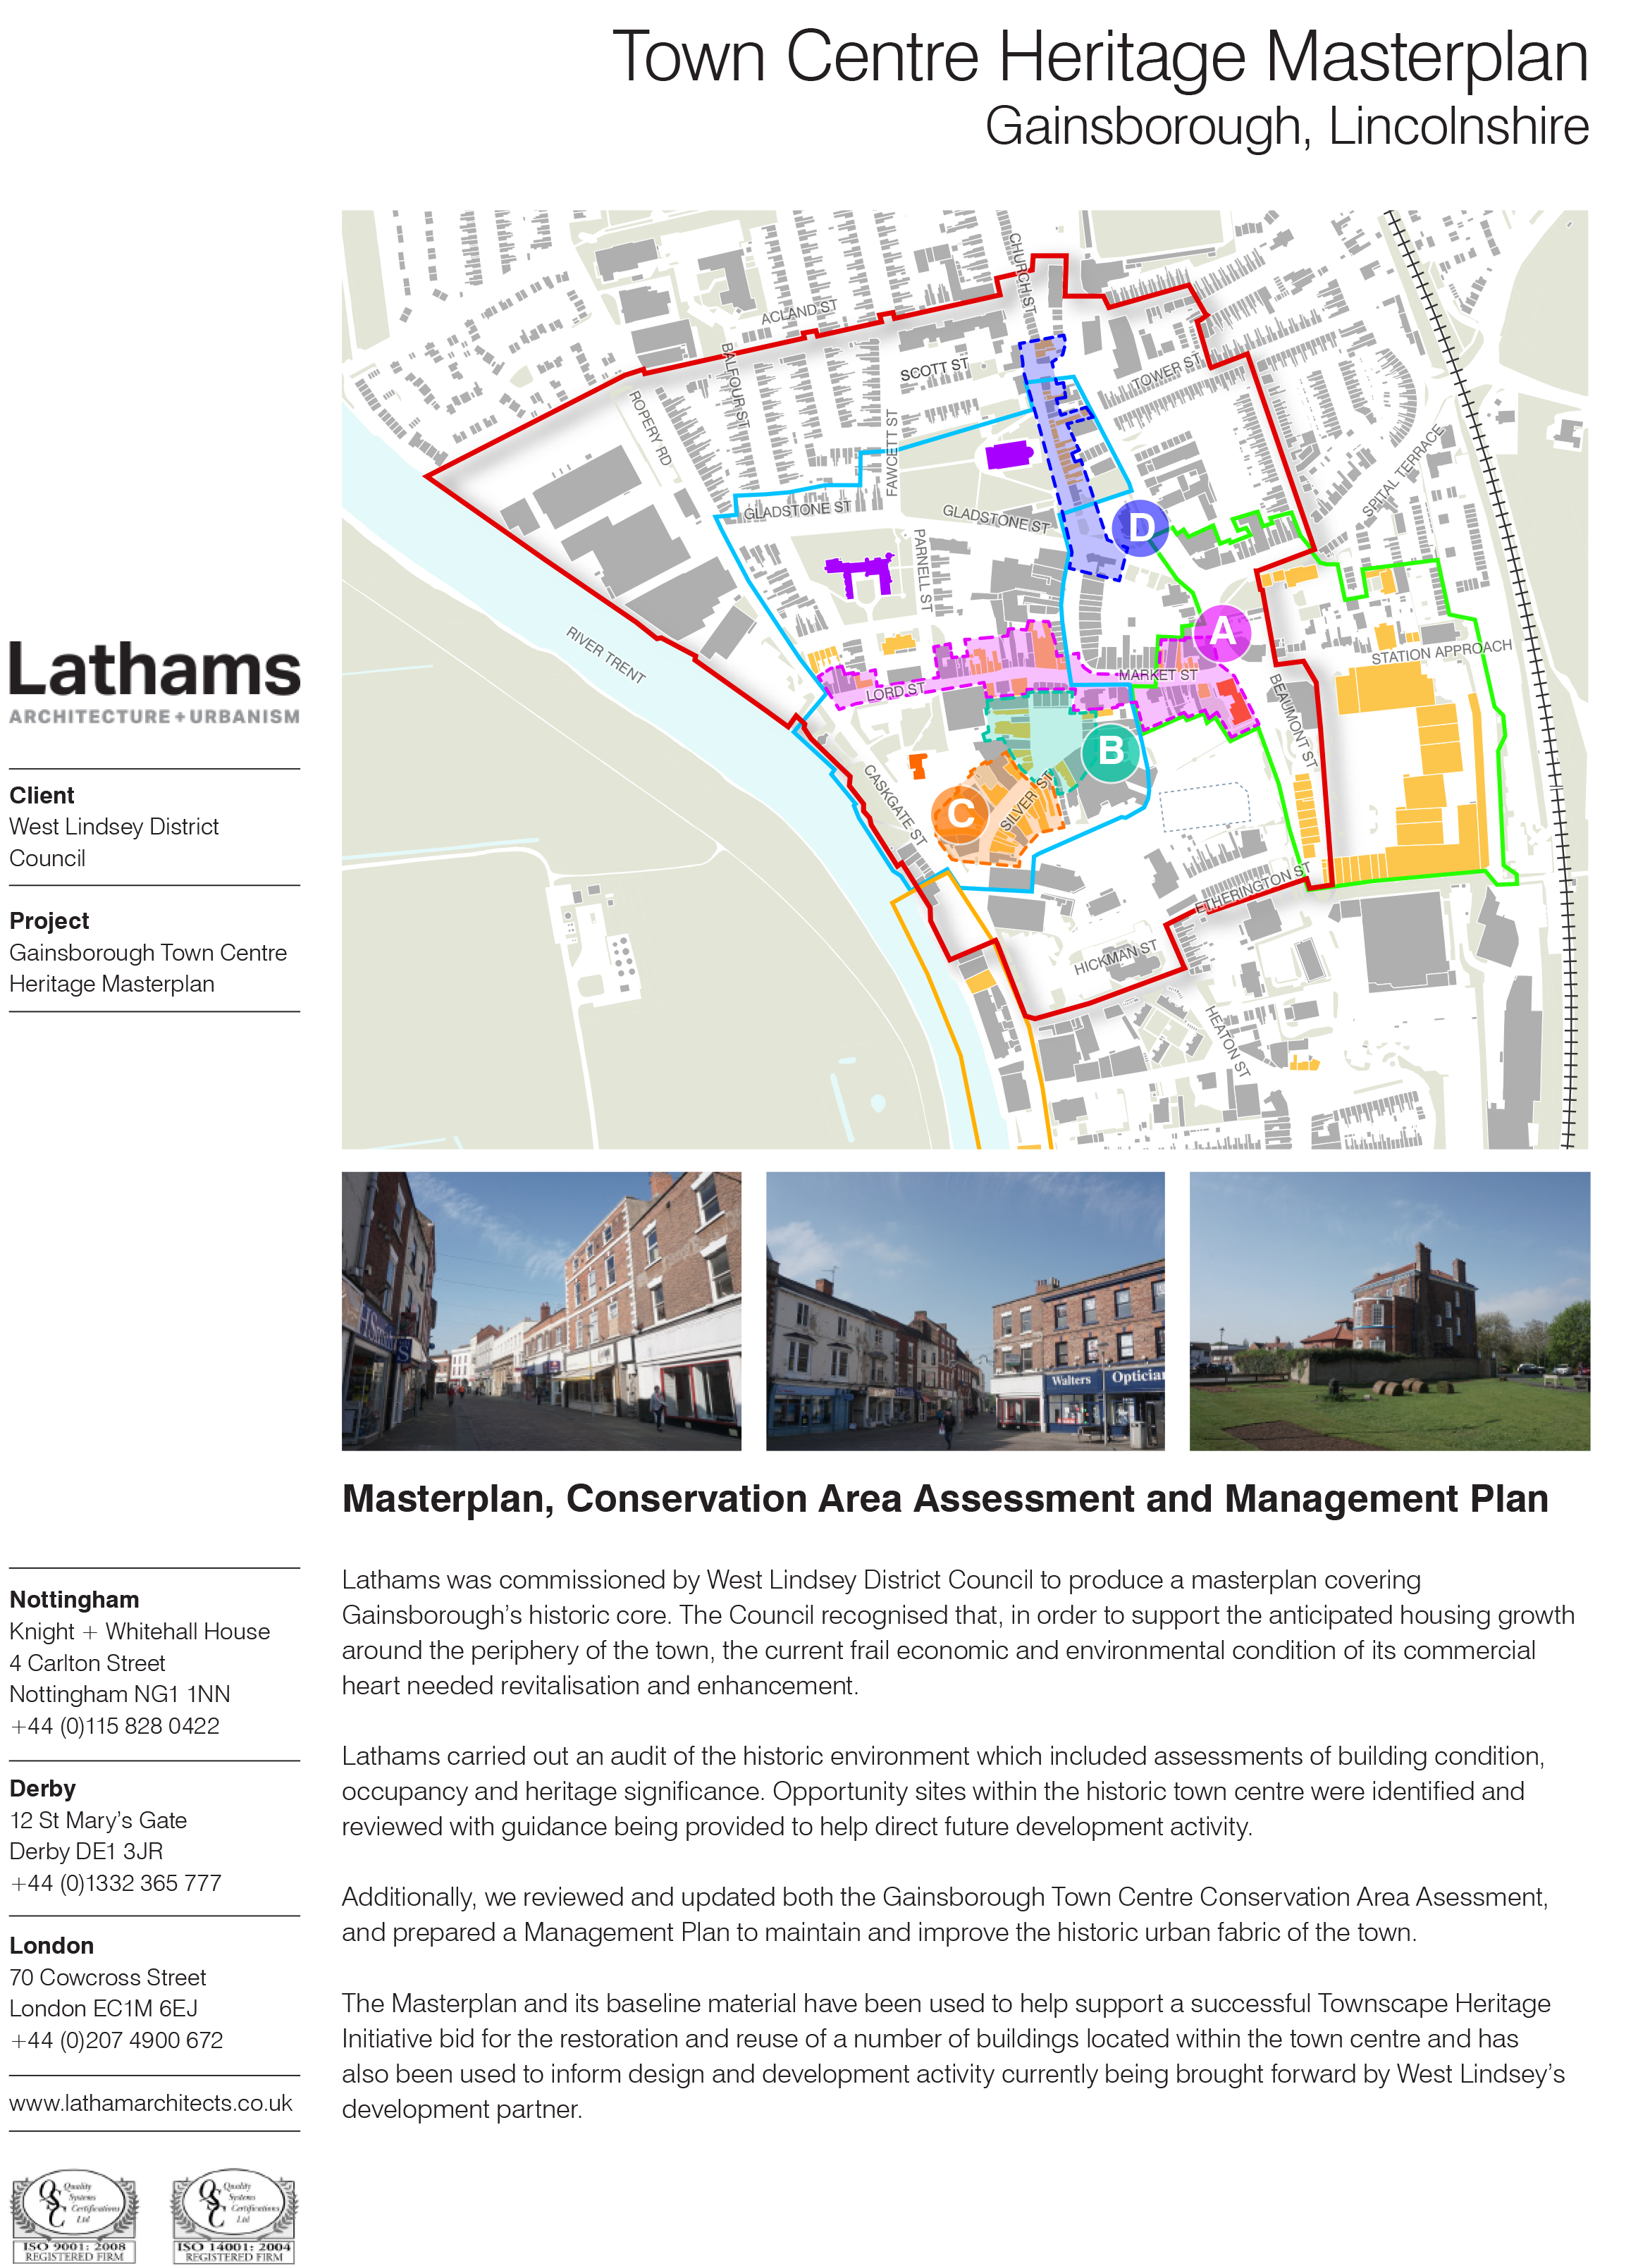The image size is (1650, 2268).
Task: Click the River Trent label on map
Action: 606,655
